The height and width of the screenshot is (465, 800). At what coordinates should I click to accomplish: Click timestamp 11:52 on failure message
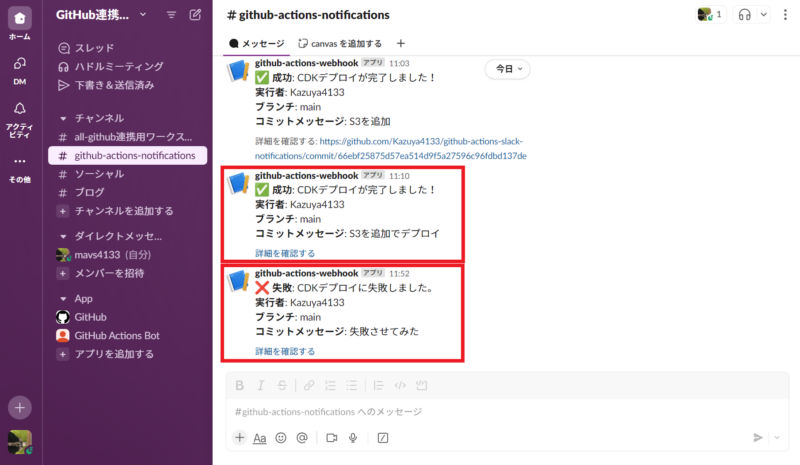coord(399,274)
